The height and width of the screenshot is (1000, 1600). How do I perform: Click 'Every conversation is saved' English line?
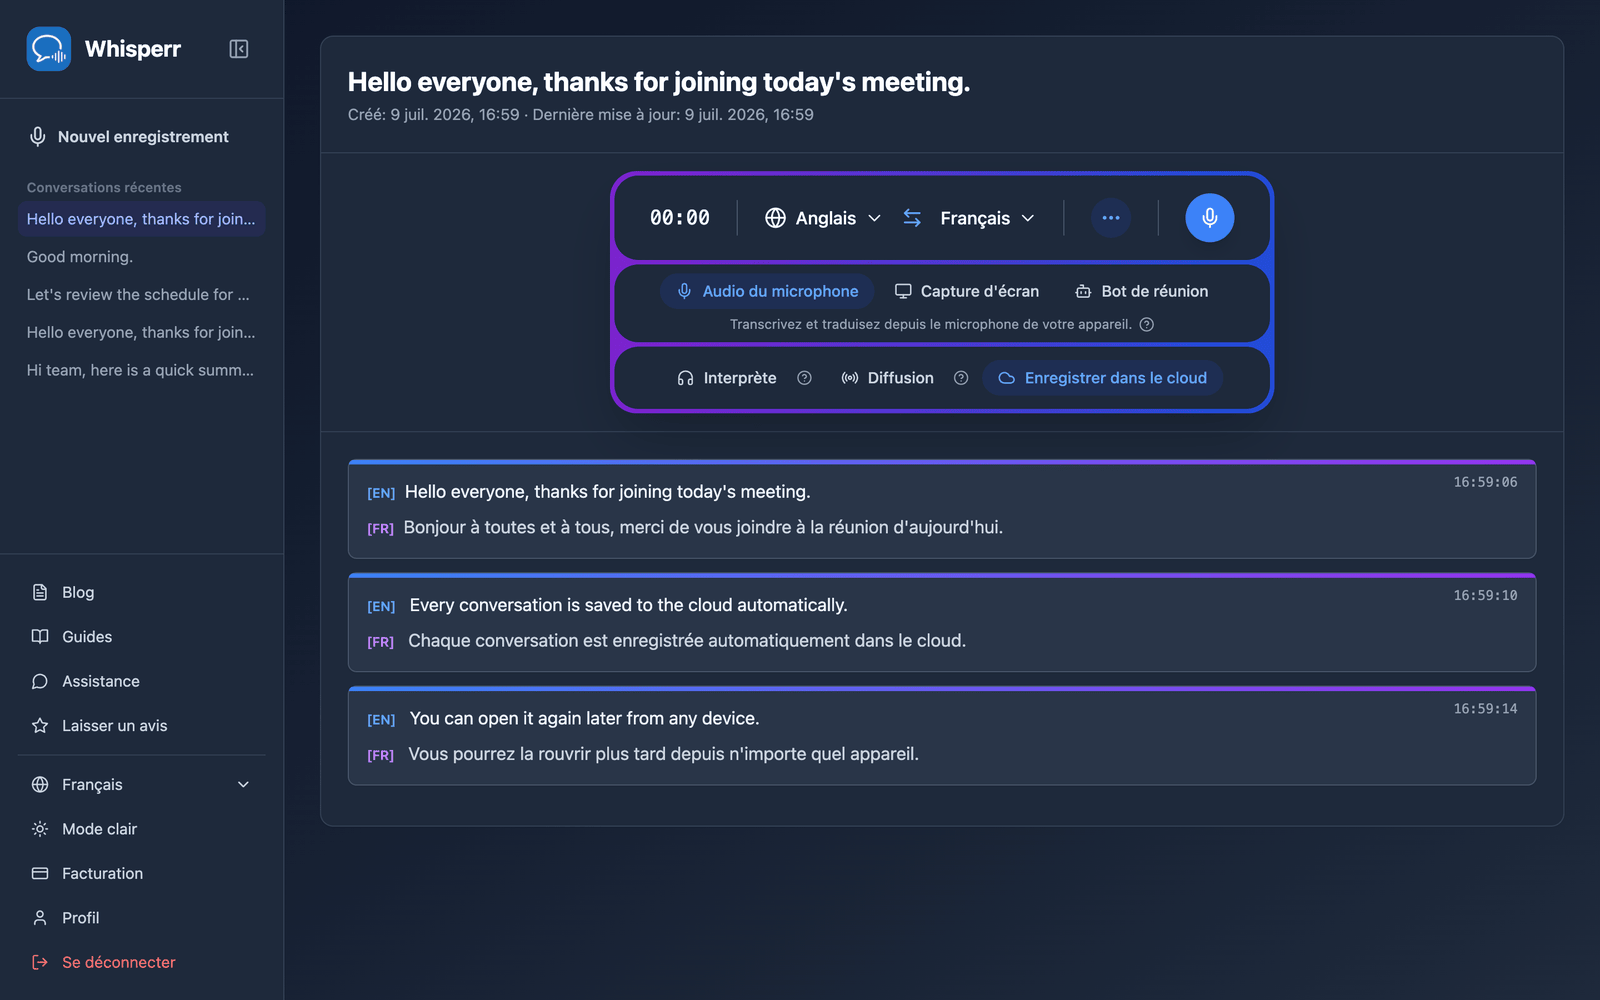[x=628, y=605]
